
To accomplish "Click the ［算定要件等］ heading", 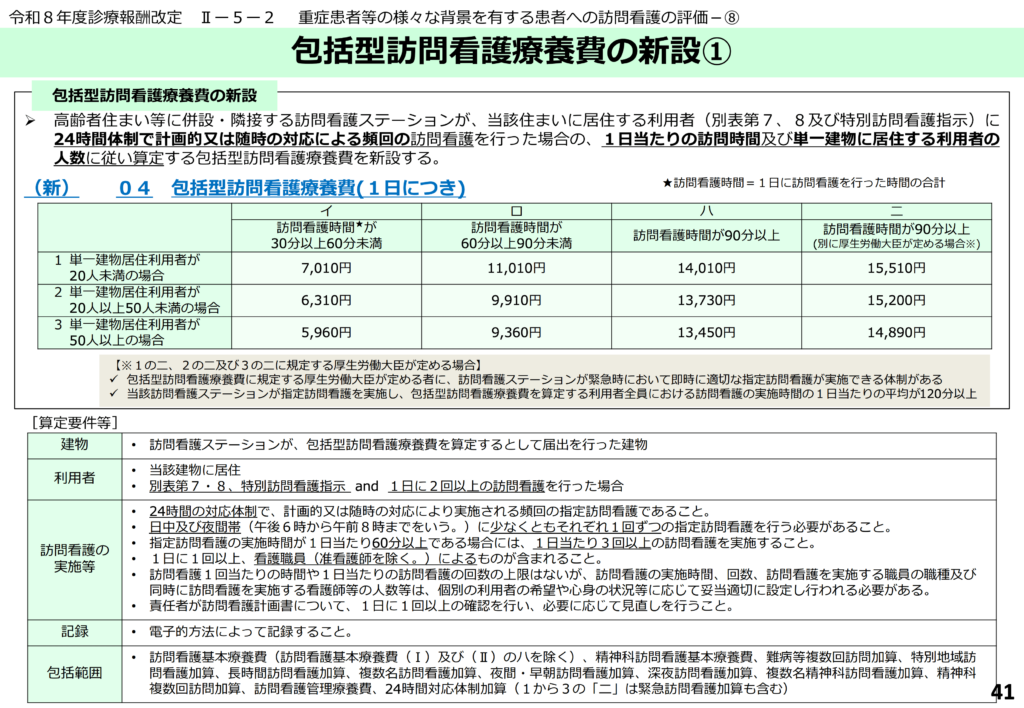I will point(76,421).
